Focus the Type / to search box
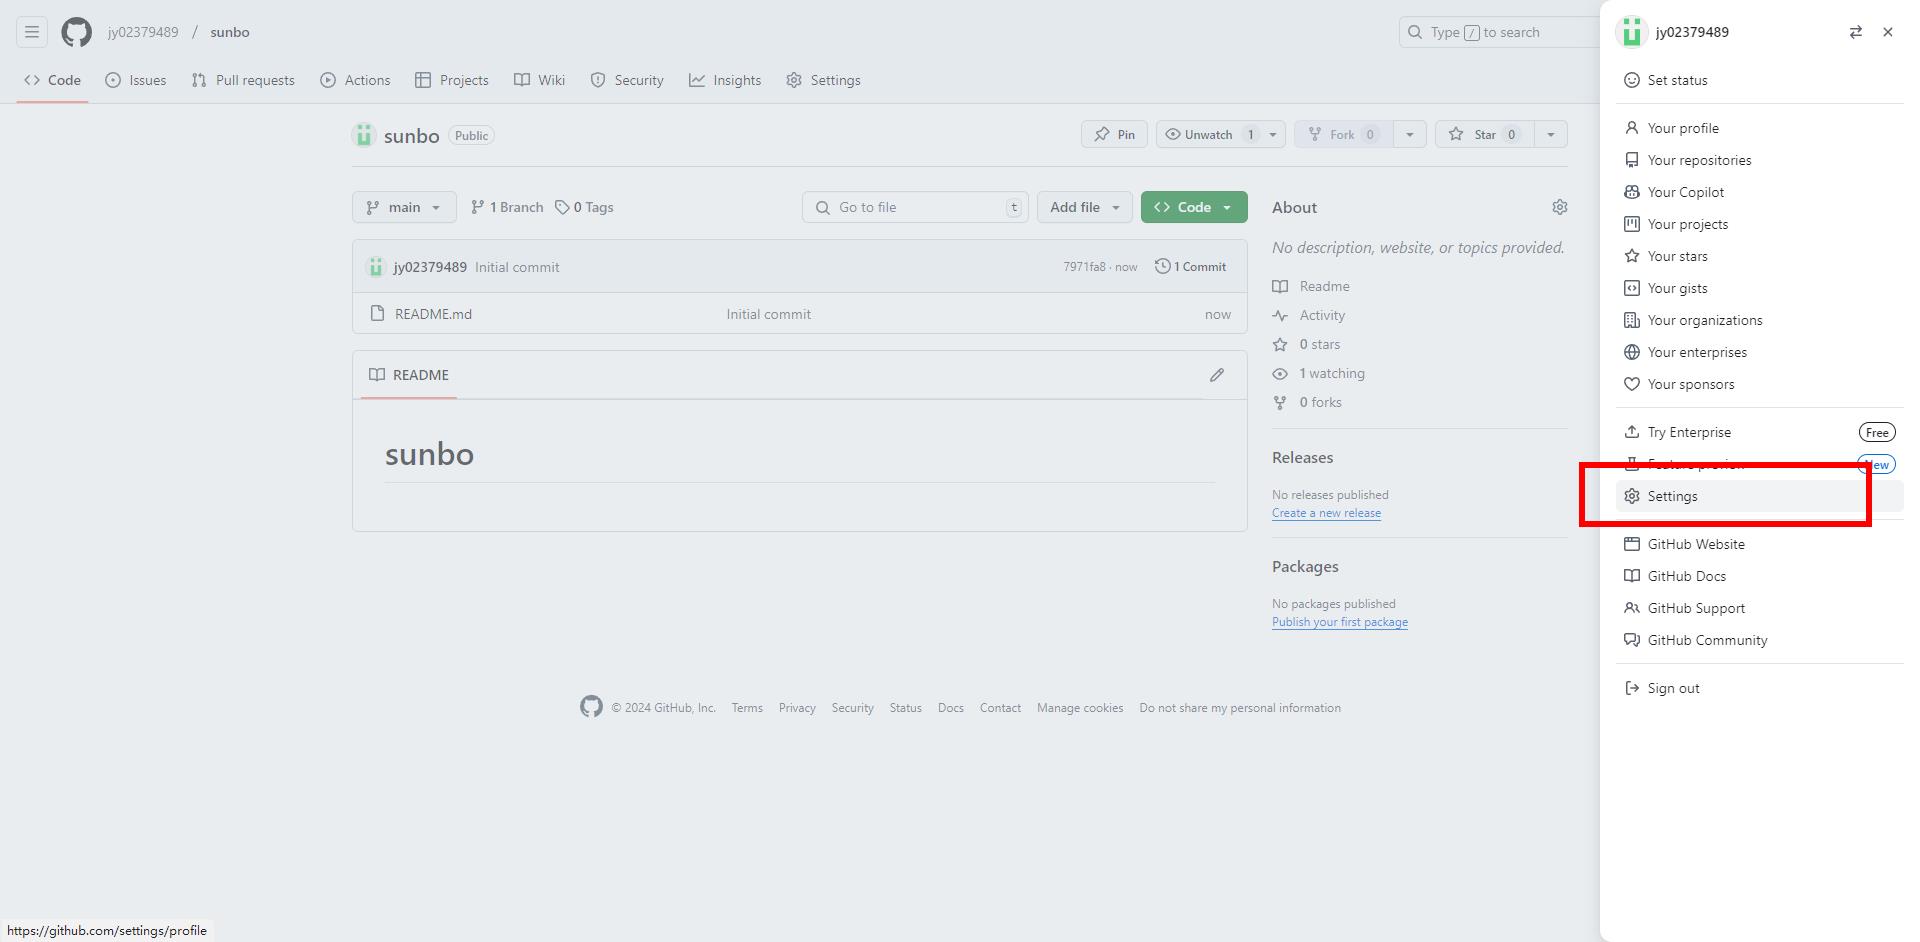1920x942 pixels. tap(1499, 32)
